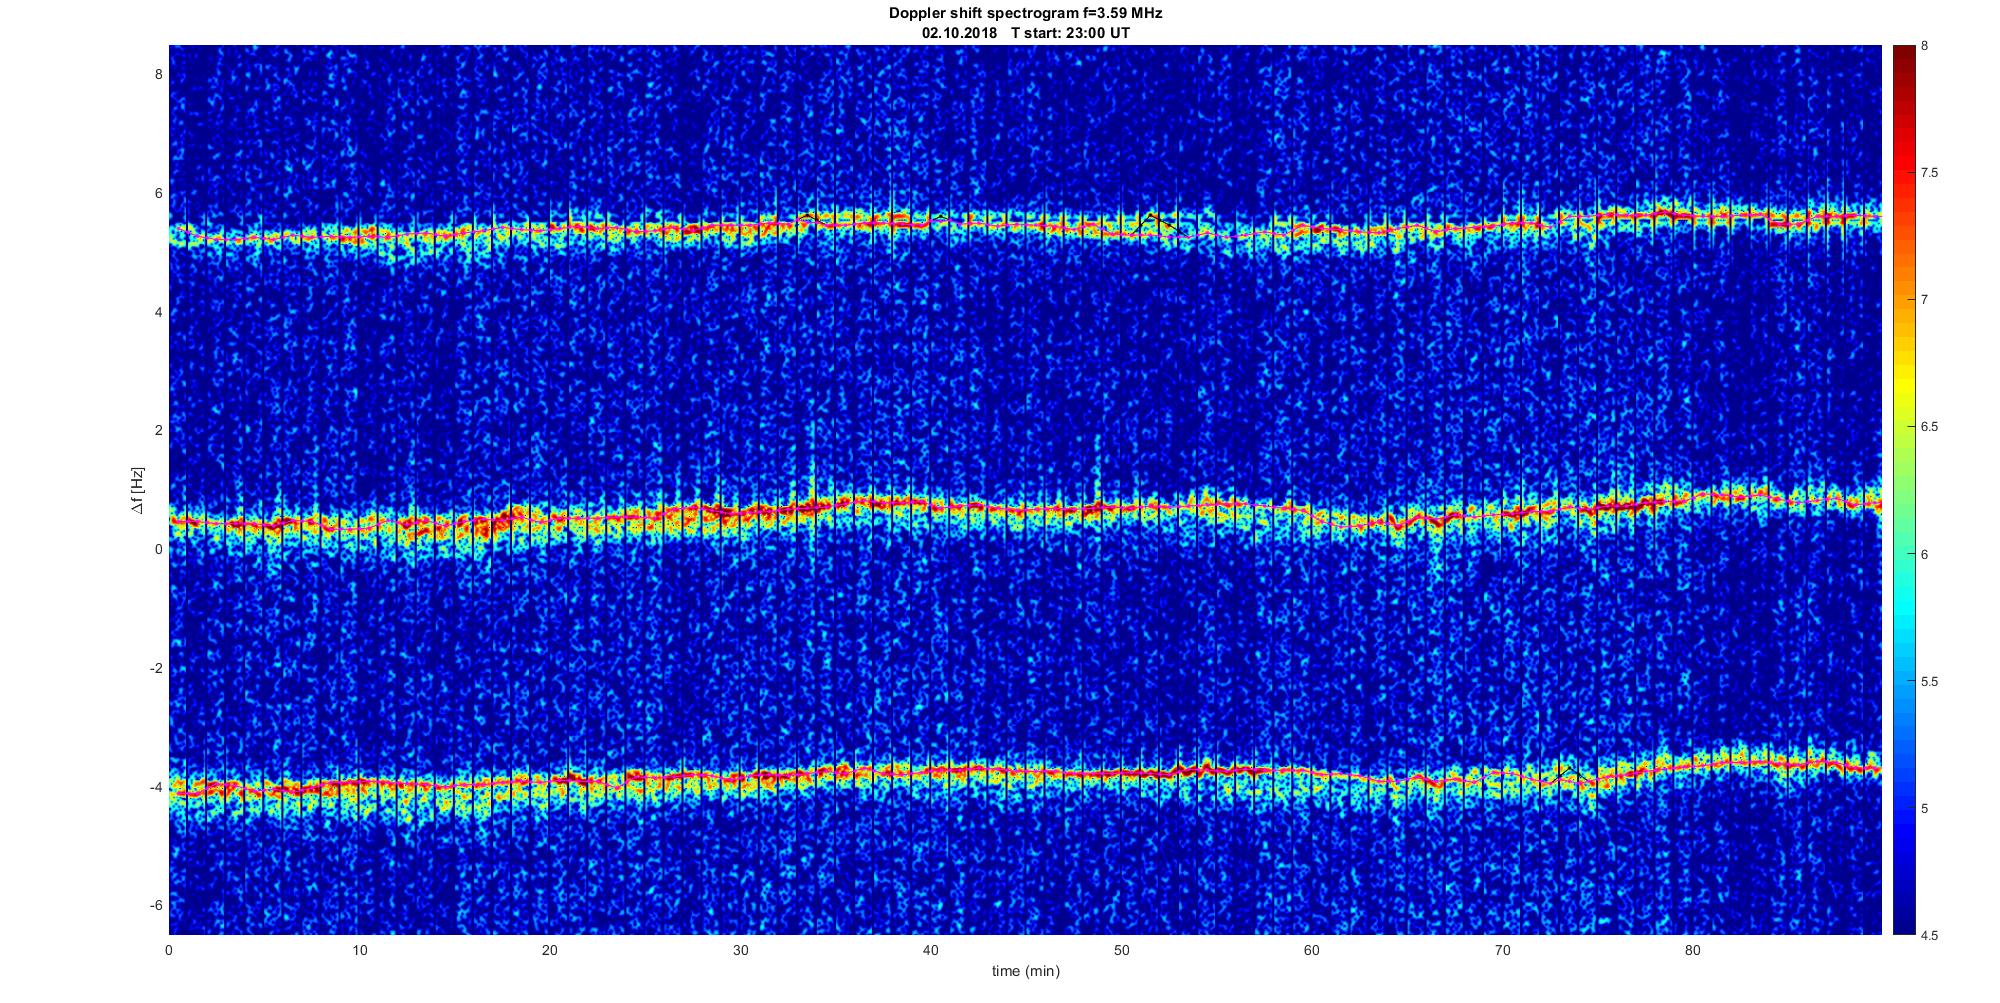Click the y-axis label 'Δf [Hz]'
The height and width of the screenshot is (1003, 2000).
click(x=138, y=491)
